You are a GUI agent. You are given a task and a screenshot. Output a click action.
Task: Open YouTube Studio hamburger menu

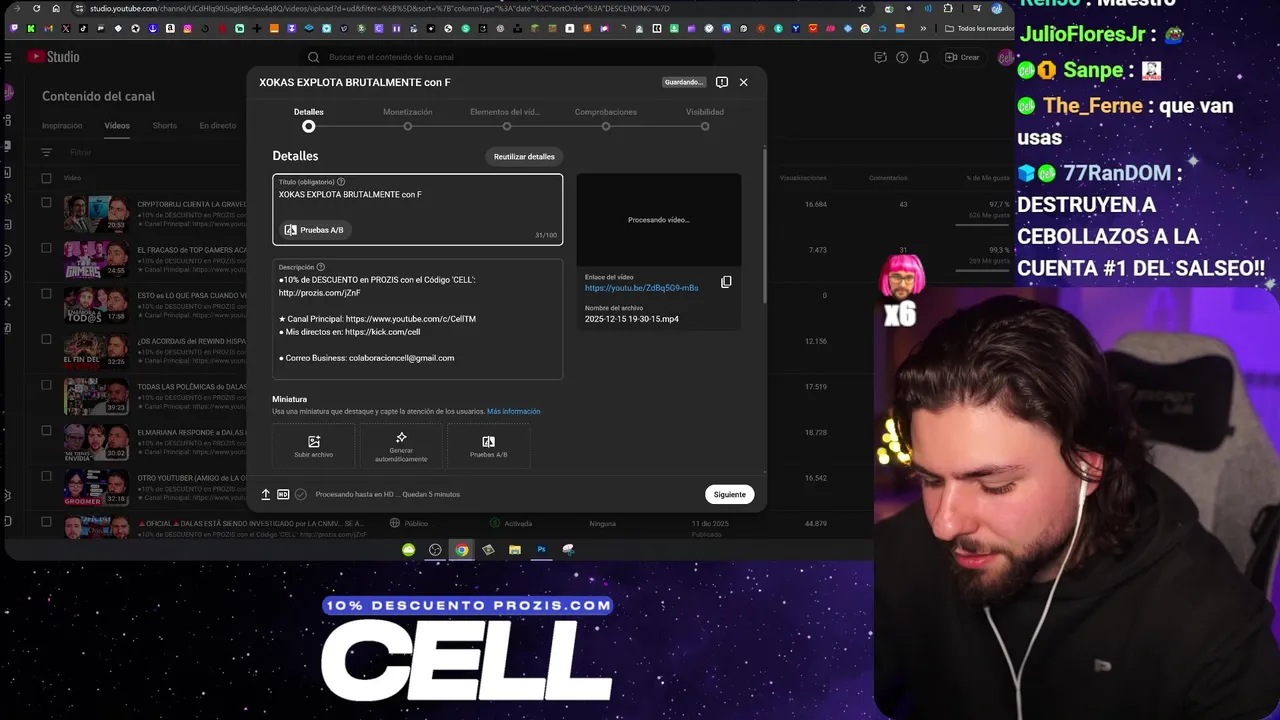click(x=9, y=57)
